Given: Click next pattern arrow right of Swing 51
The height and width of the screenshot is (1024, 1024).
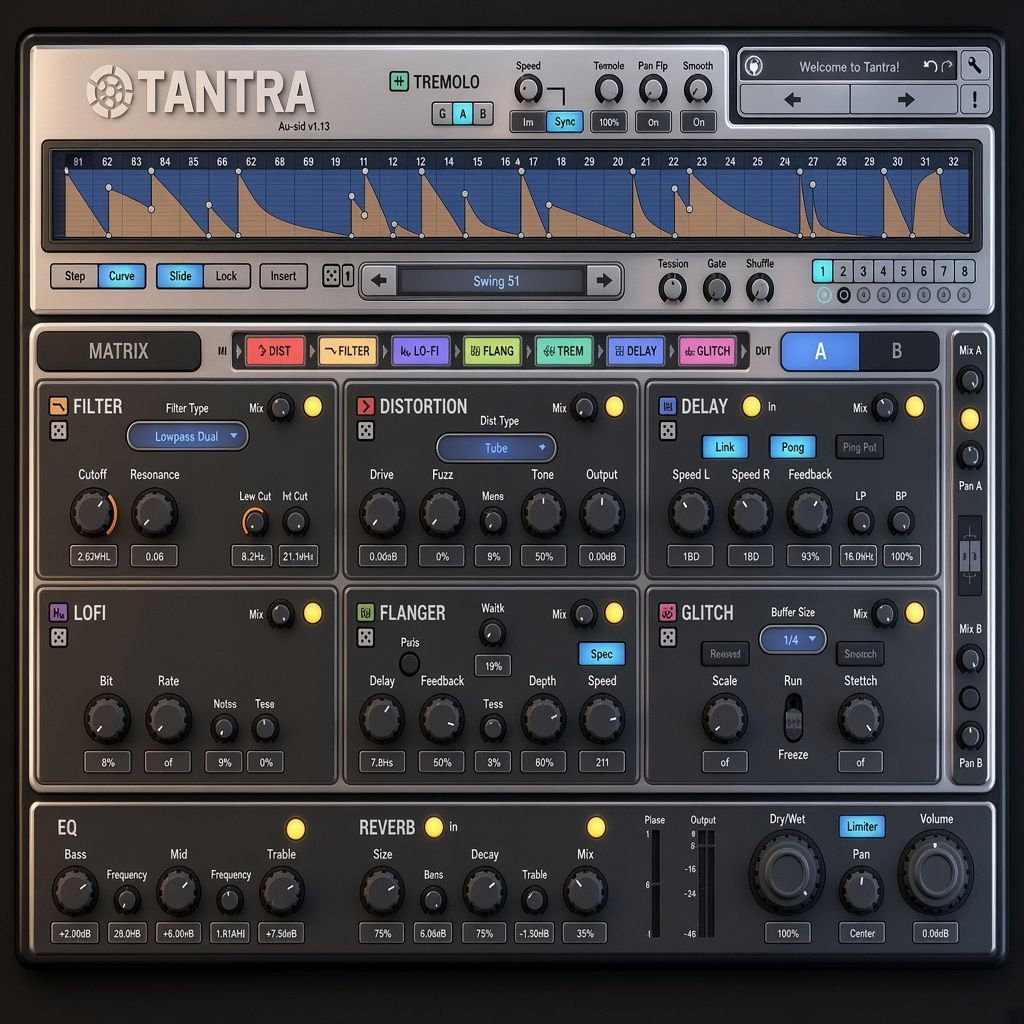Looking at the screenshot, I should (x=603, y=281).
